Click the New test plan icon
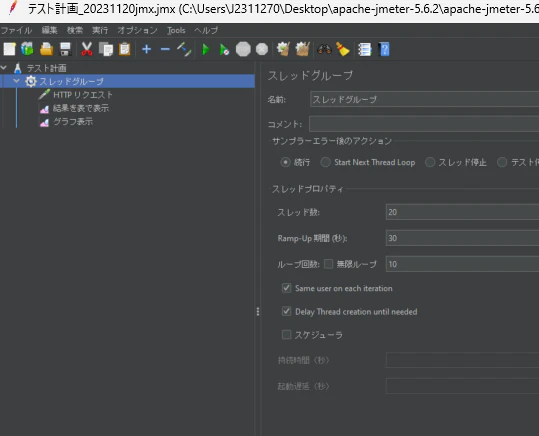The image size is (539, 436). (10, 49)
